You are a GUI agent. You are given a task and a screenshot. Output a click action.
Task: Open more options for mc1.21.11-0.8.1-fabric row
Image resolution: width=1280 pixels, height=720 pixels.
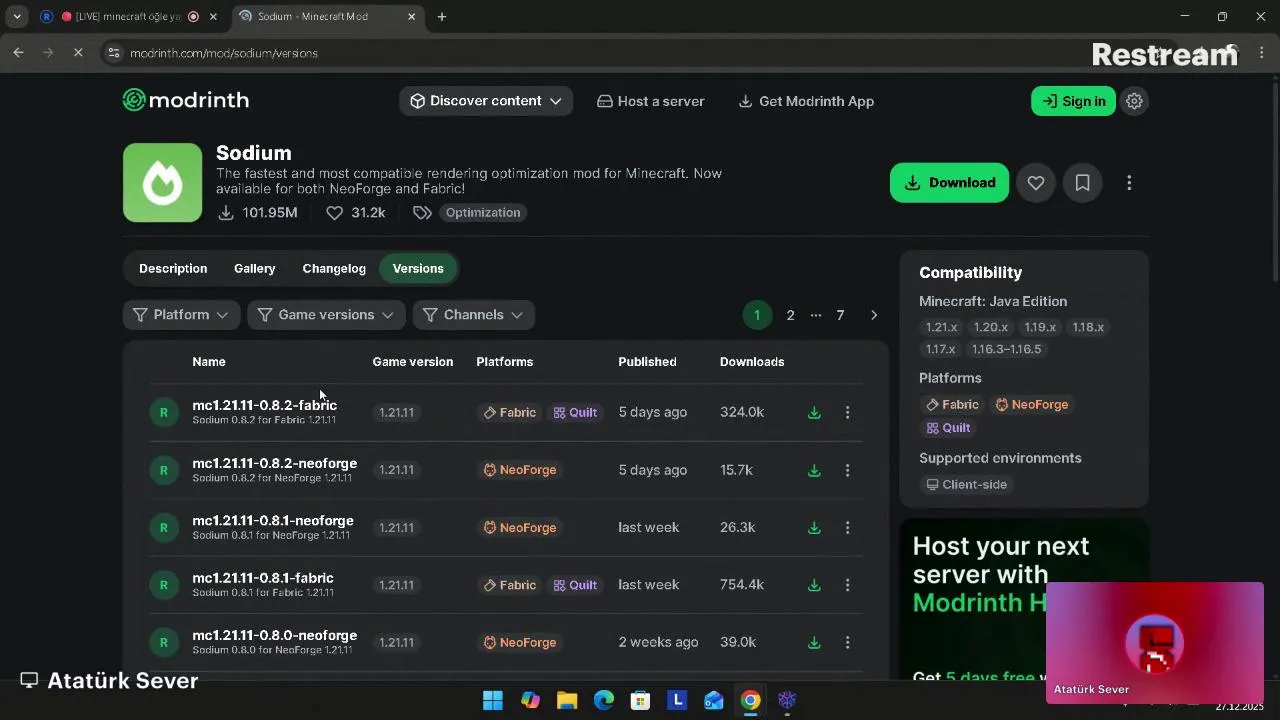[847, 585]
